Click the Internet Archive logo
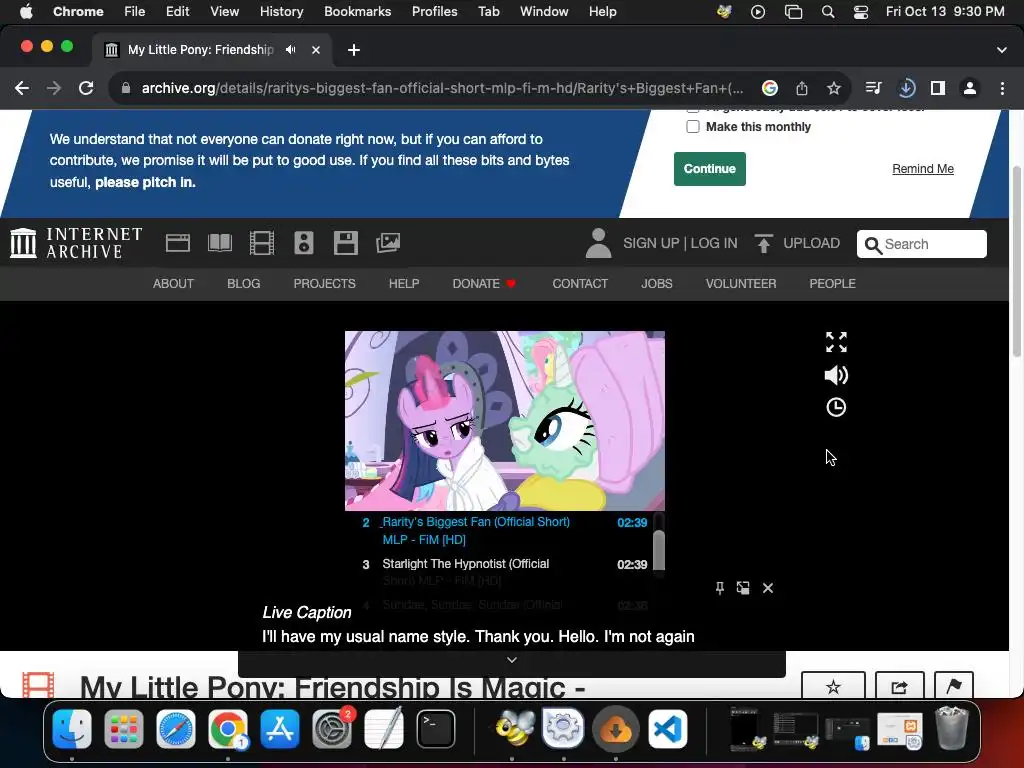The height and width of the screenshot is (768, 1024). pyautogui.click(x=76, y=243)
